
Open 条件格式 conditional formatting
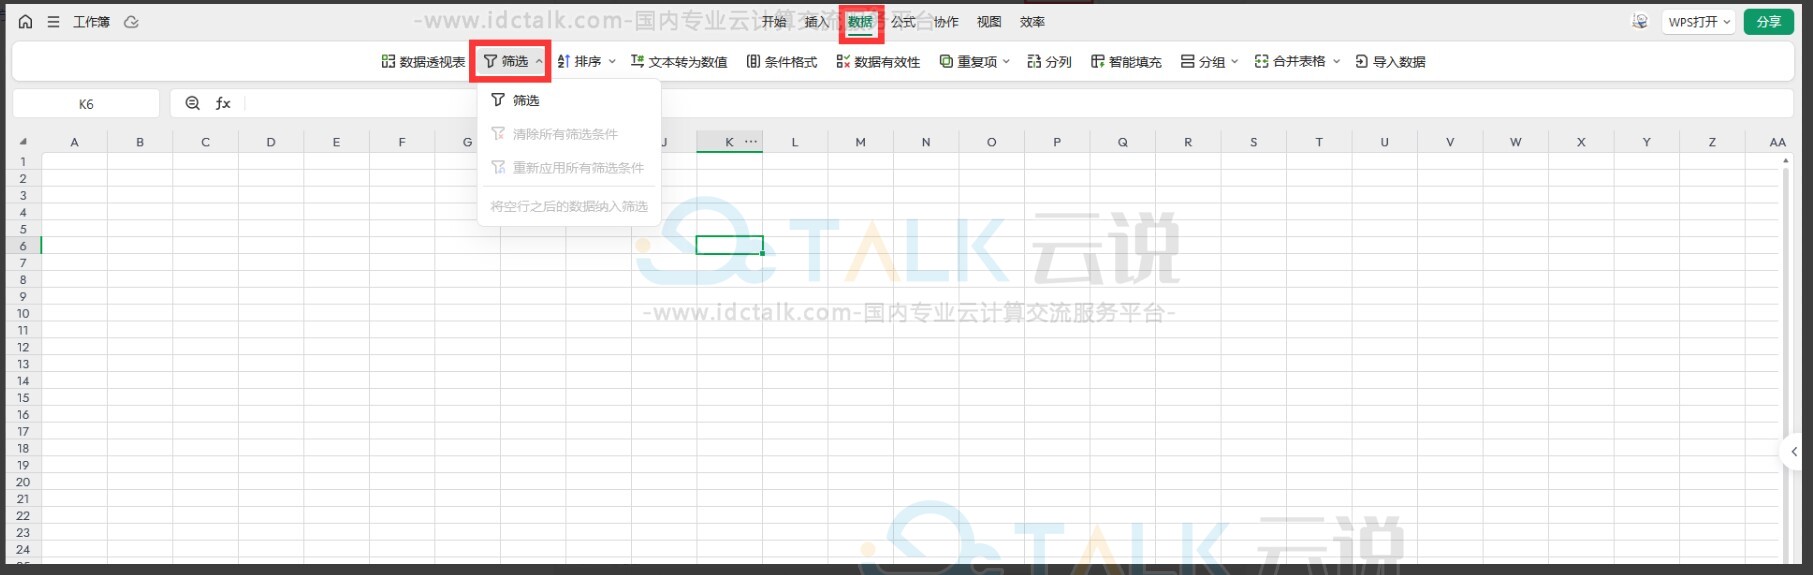(782, 61)
